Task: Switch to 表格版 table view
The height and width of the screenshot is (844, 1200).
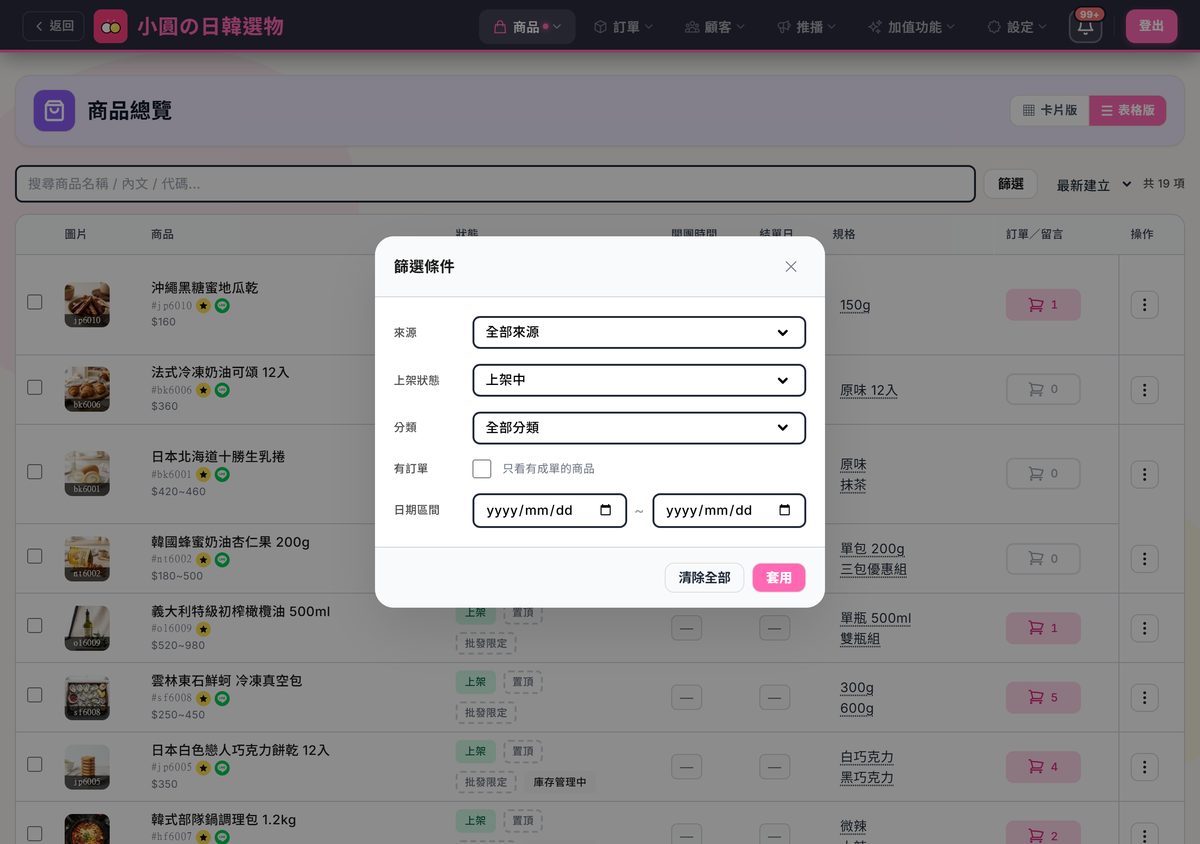Action: pos(1127,110)
